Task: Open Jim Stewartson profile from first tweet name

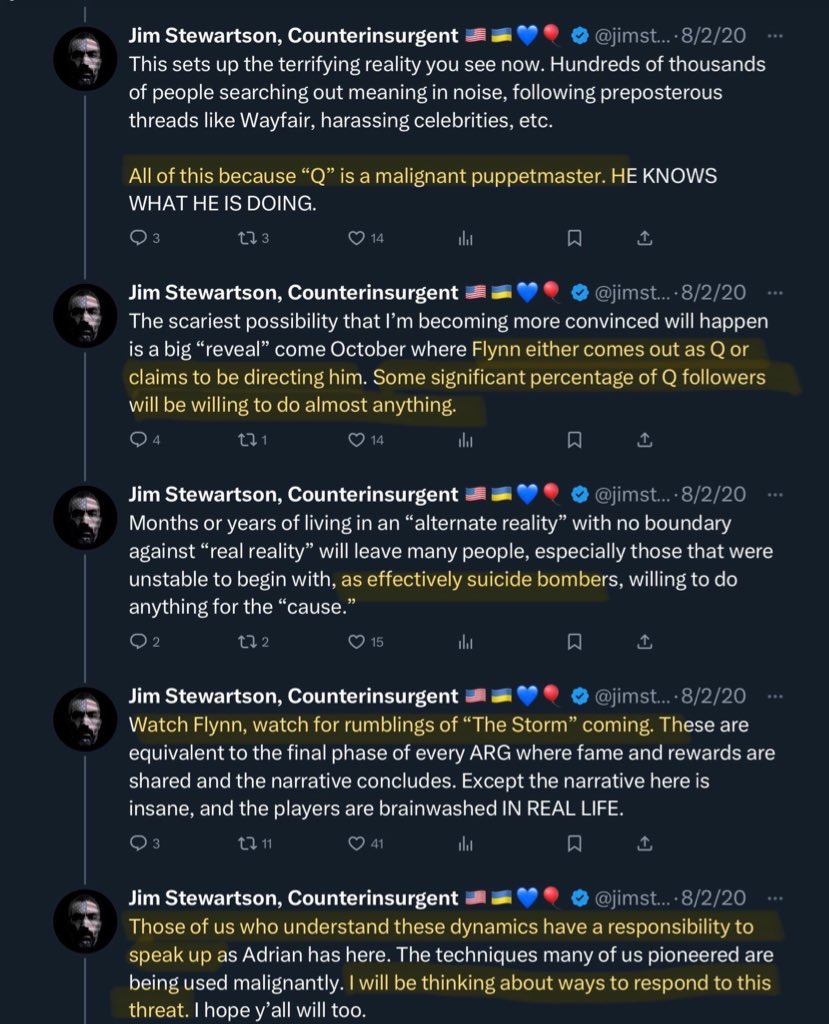Action: [x=293, y=35]
